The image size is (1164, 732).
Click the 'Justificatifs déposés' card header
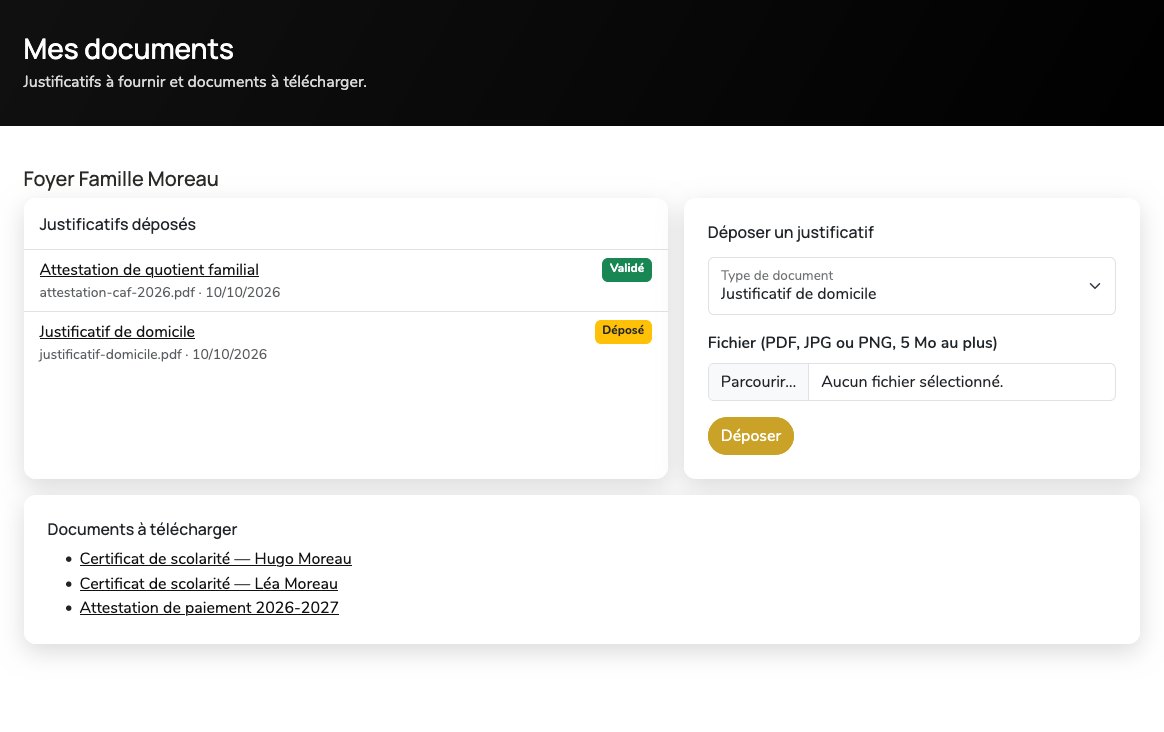pos(117,224)
